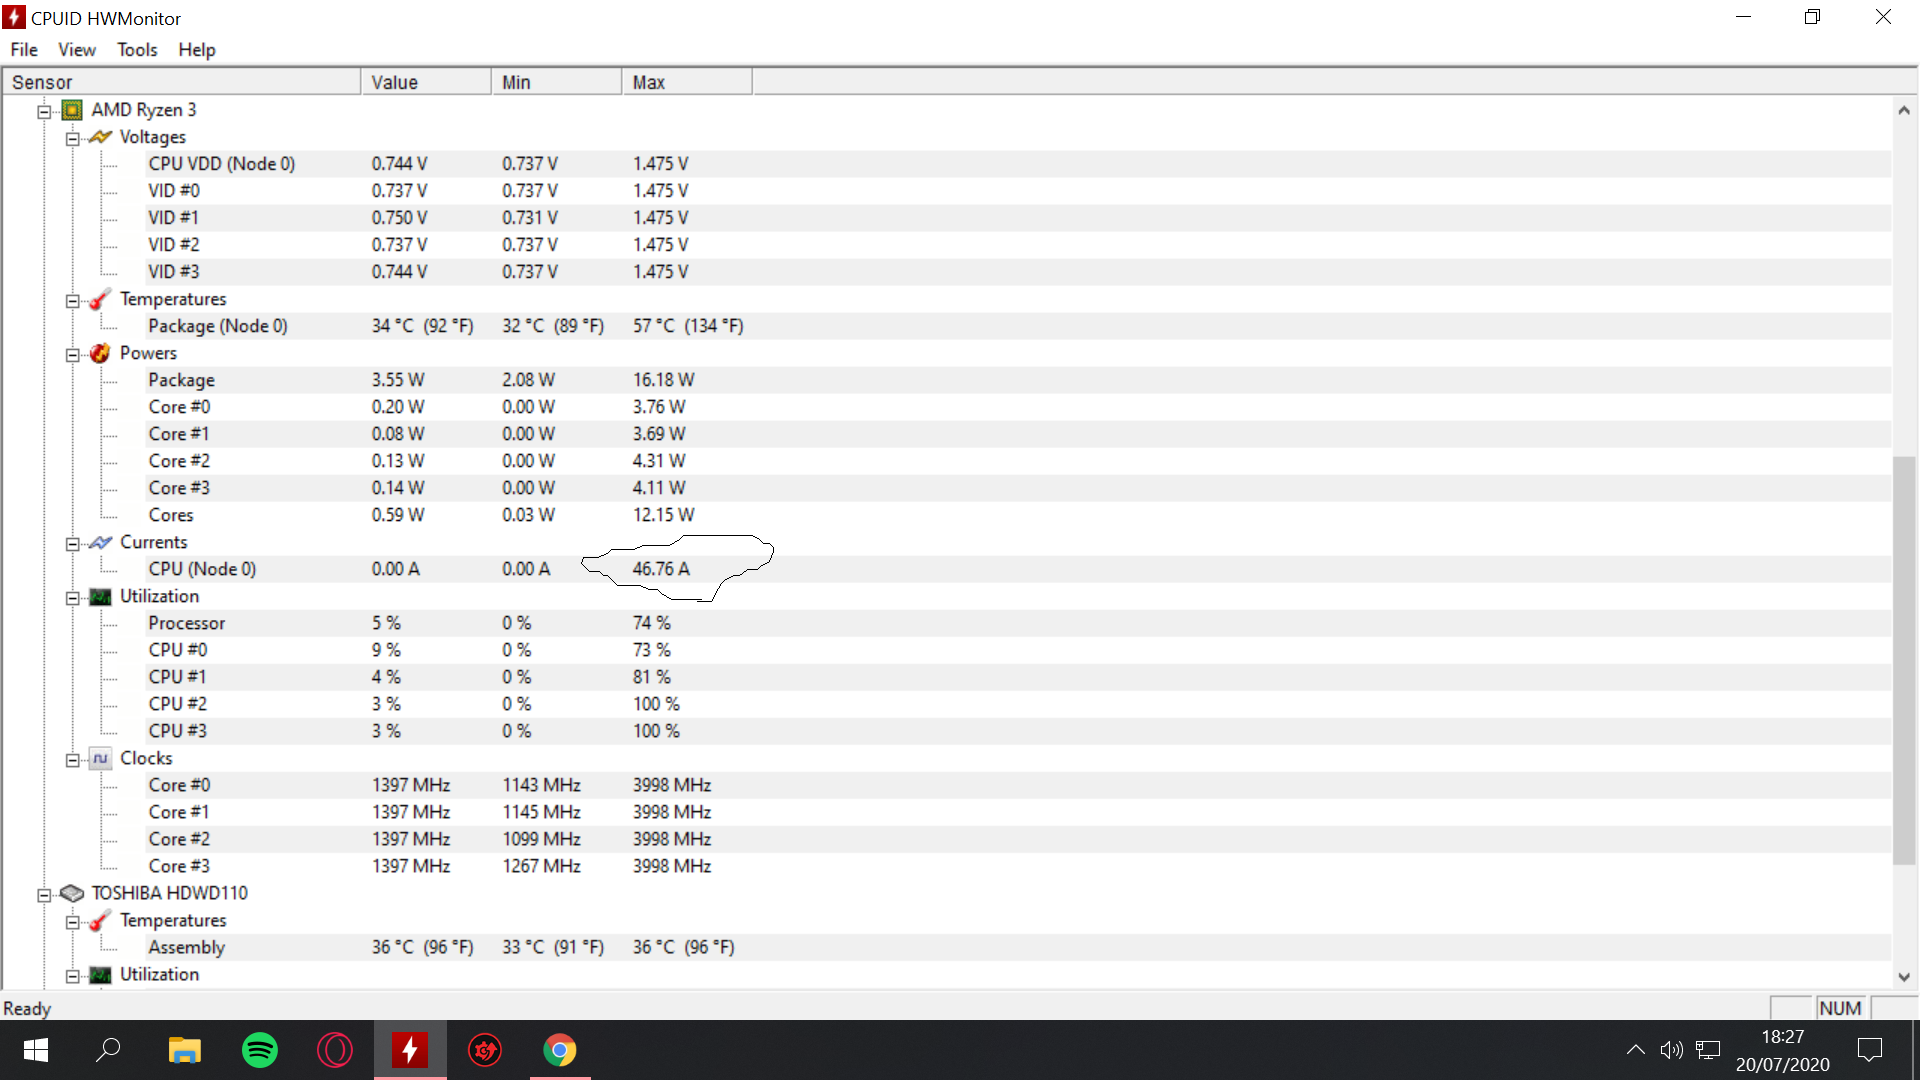The image size is (1920, 1080).
Task: Open the Tools menu
Action: (137, 50)
